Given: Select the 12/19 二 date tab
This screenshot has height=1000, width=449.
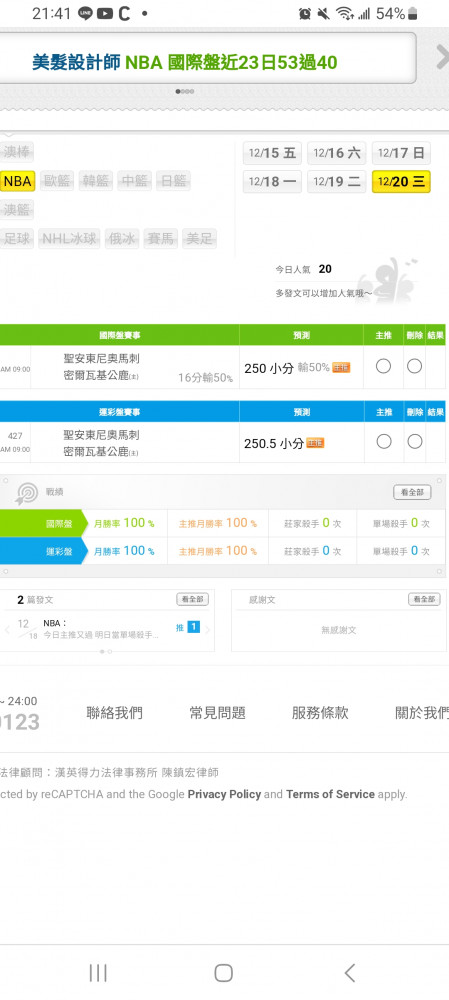Looking at the screenshot, I should click(337, 182).
